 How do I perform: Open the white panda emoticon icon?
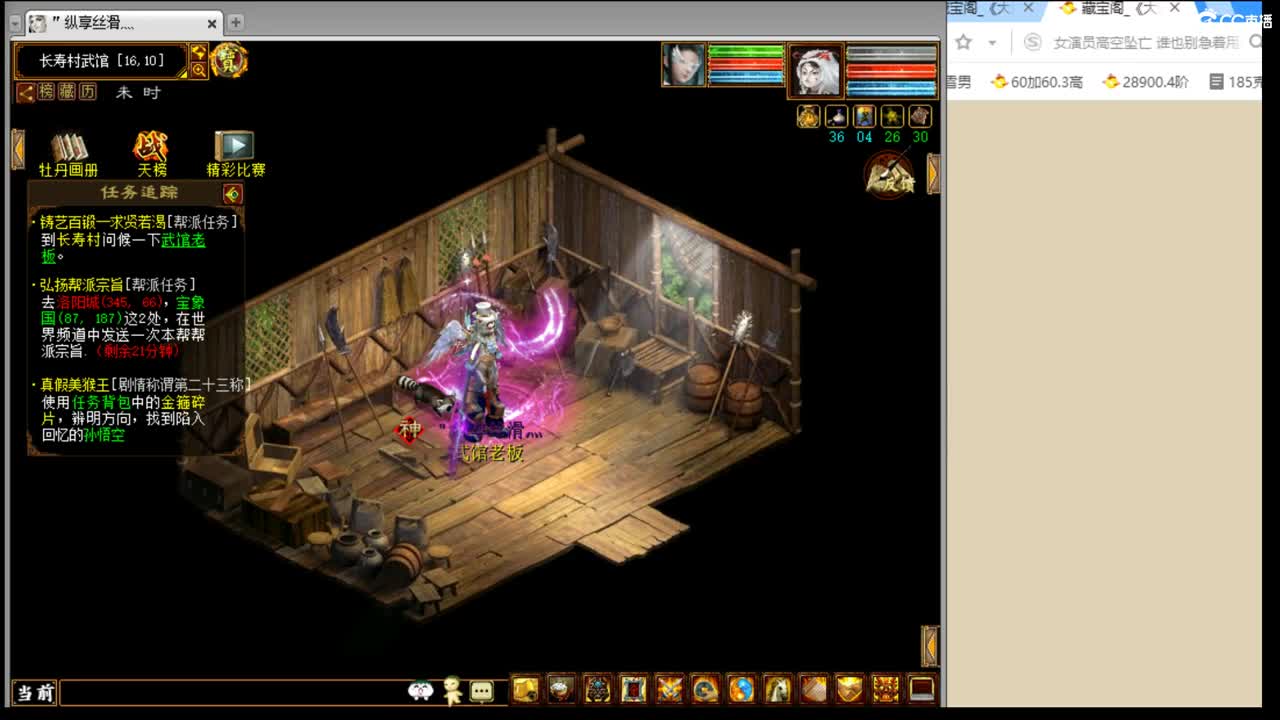[x=421, y=690]
